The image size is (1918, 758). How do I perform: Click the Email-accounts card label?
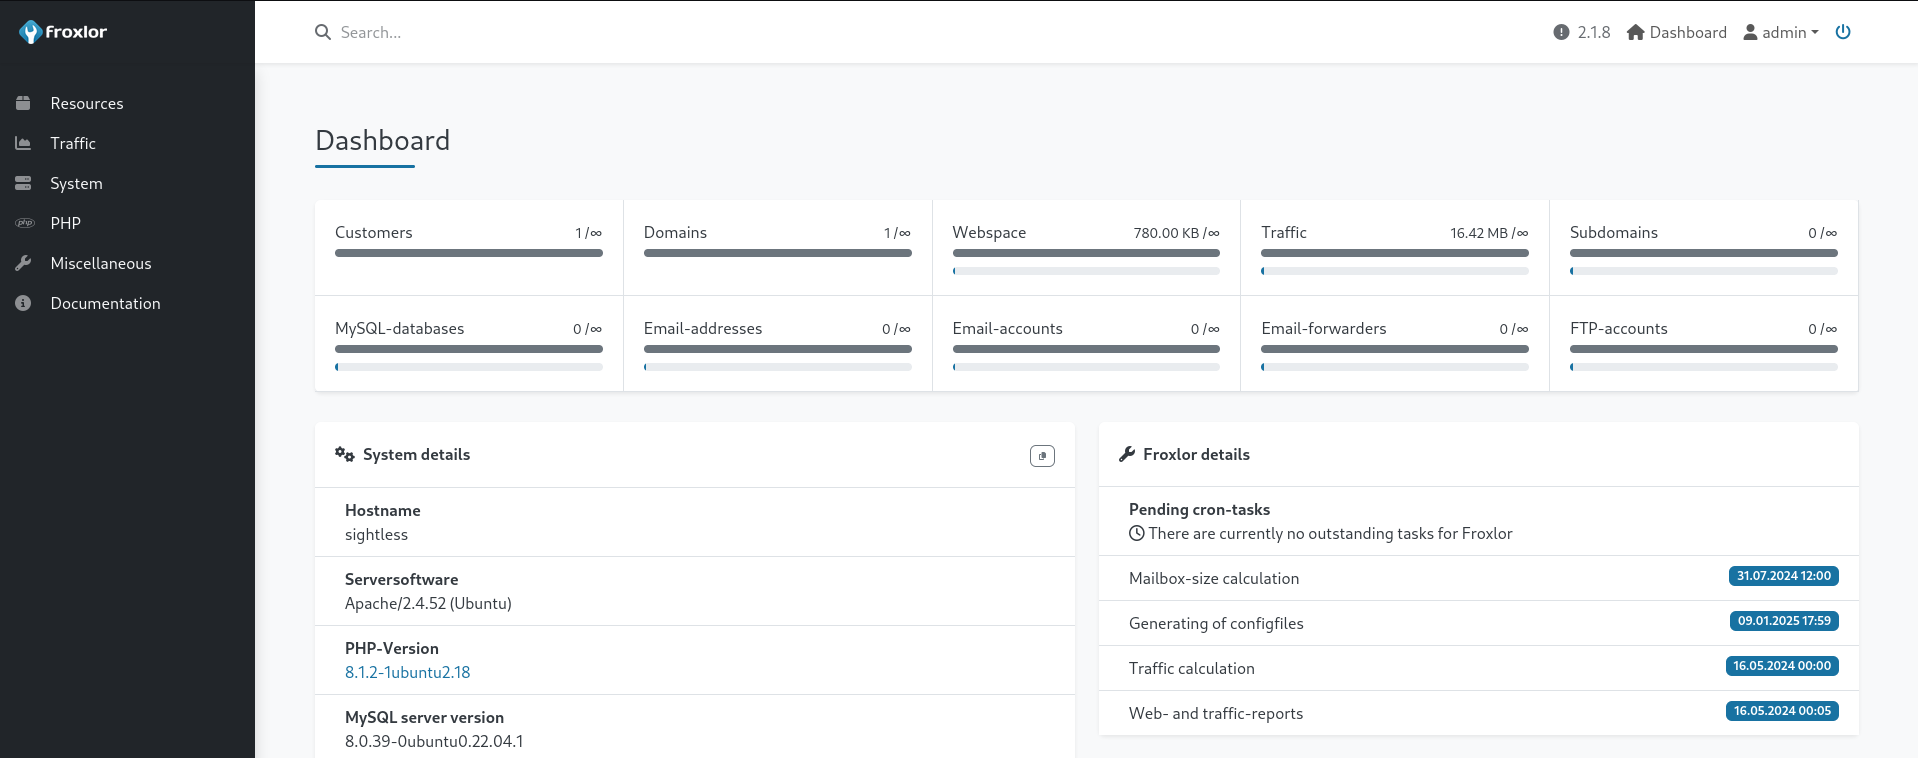pyautogui.click(x=1007, y=328)
